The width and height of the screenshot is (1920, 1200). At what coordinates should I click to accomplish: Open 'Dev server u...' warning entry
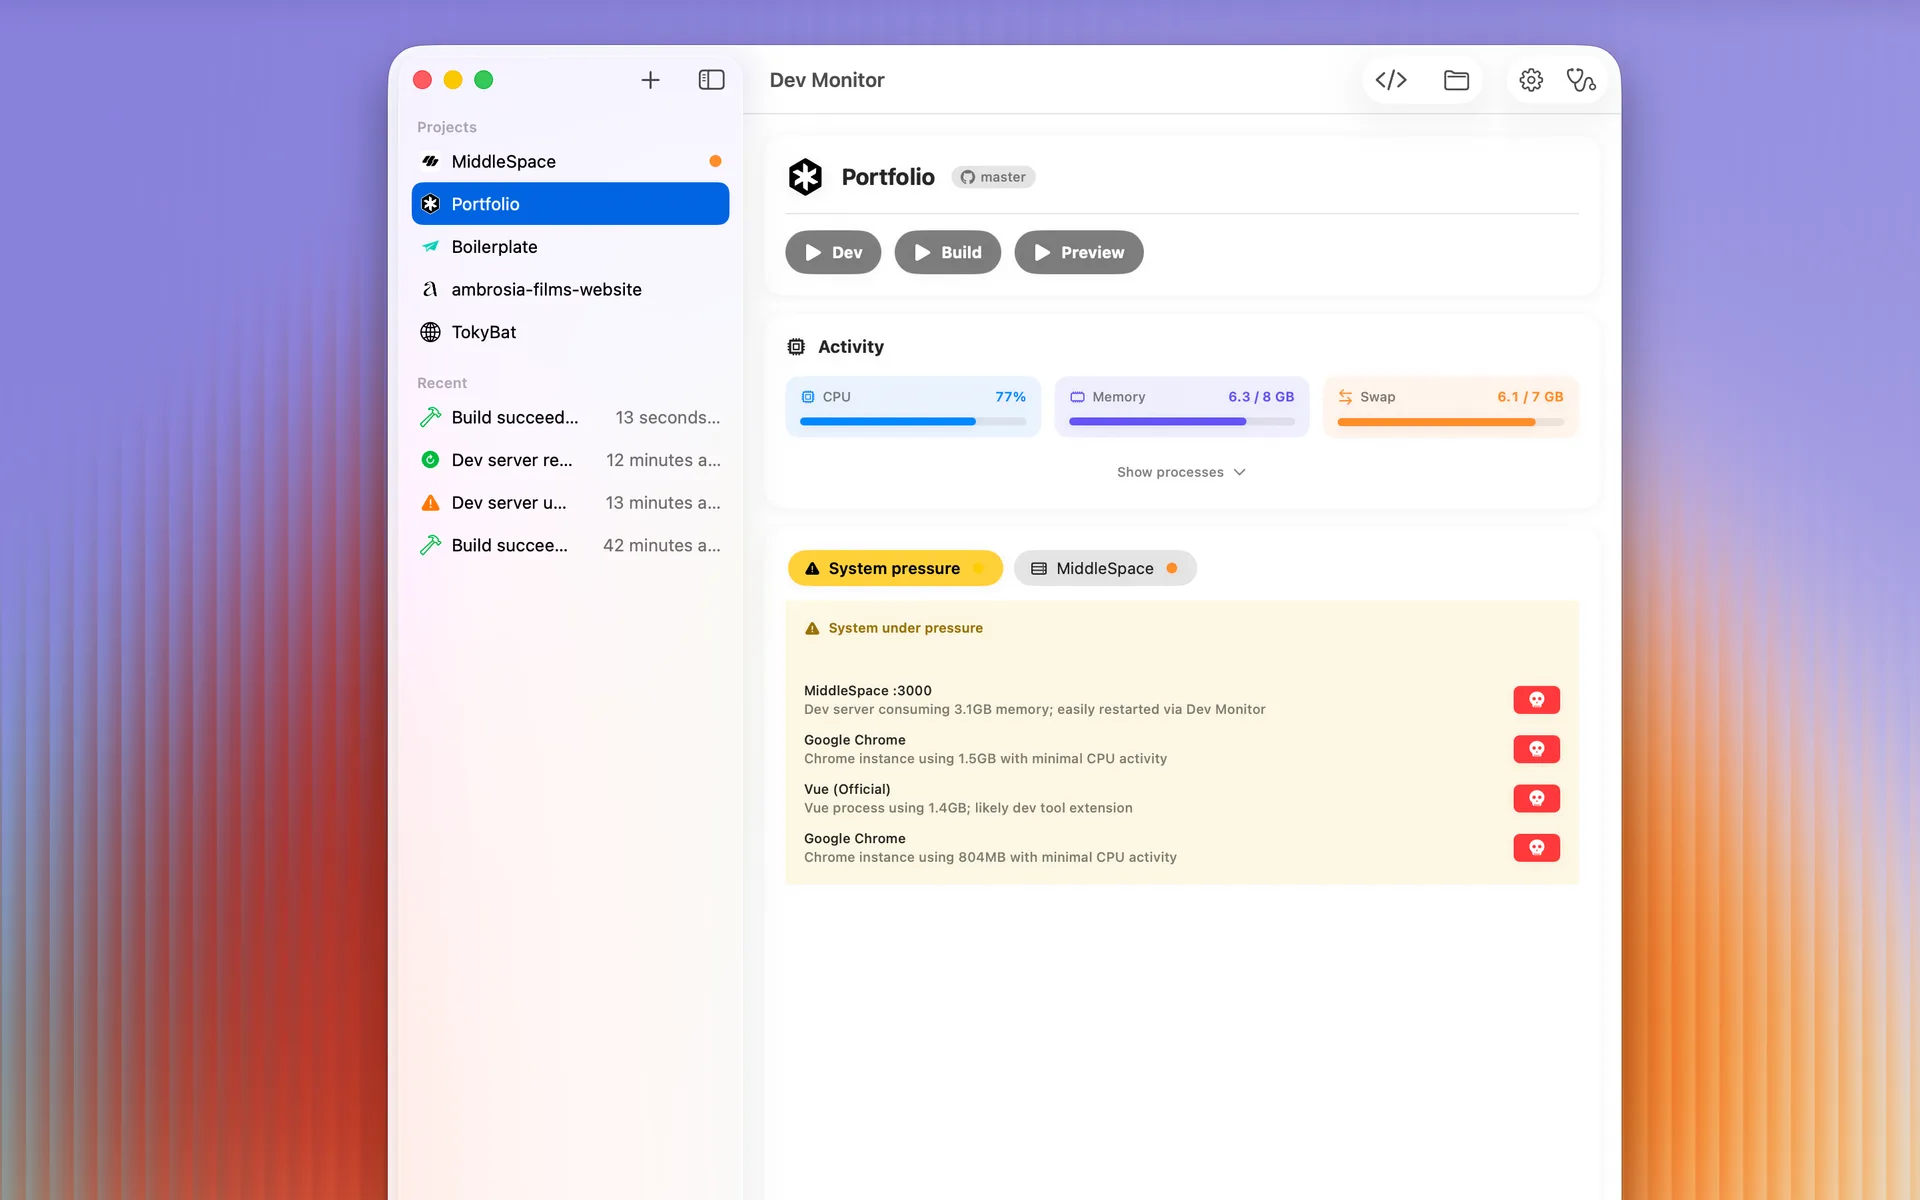pyautogui.click(x=570, y=503)
